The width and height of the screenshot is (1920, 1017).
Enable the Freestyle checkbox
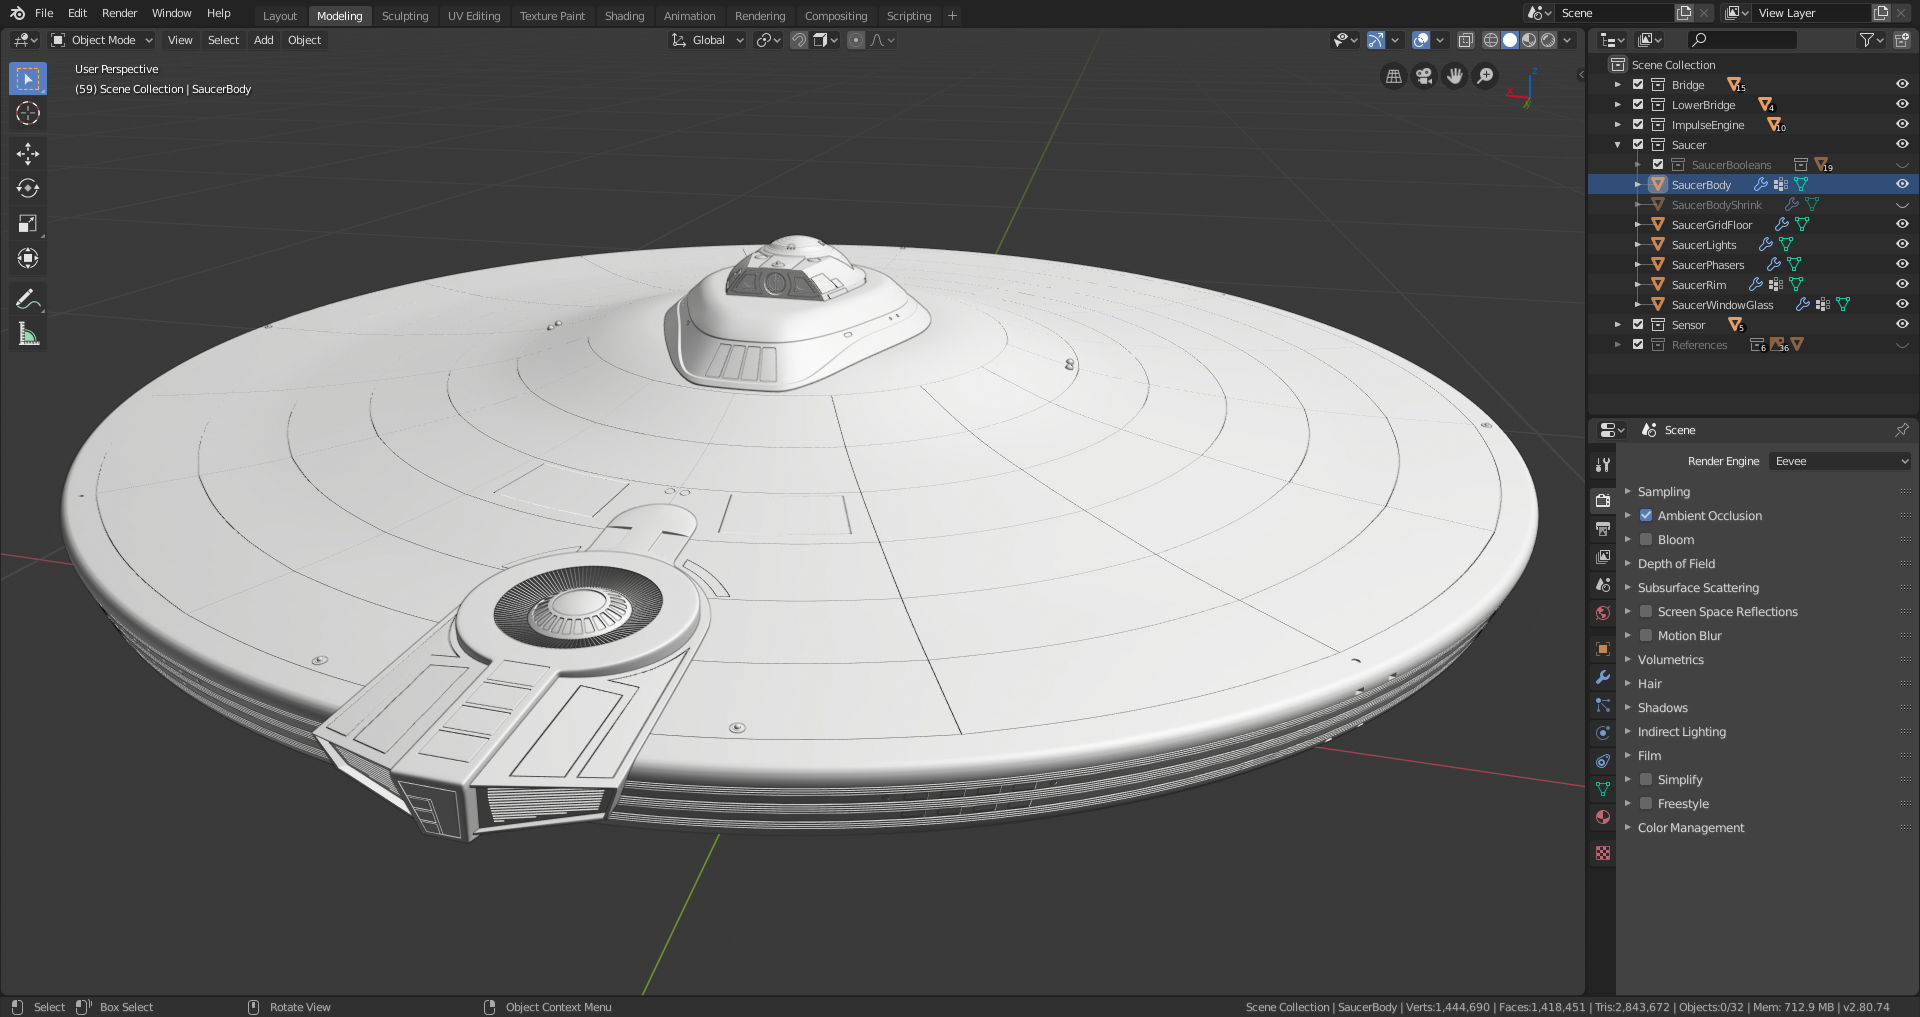(1646, 804)
